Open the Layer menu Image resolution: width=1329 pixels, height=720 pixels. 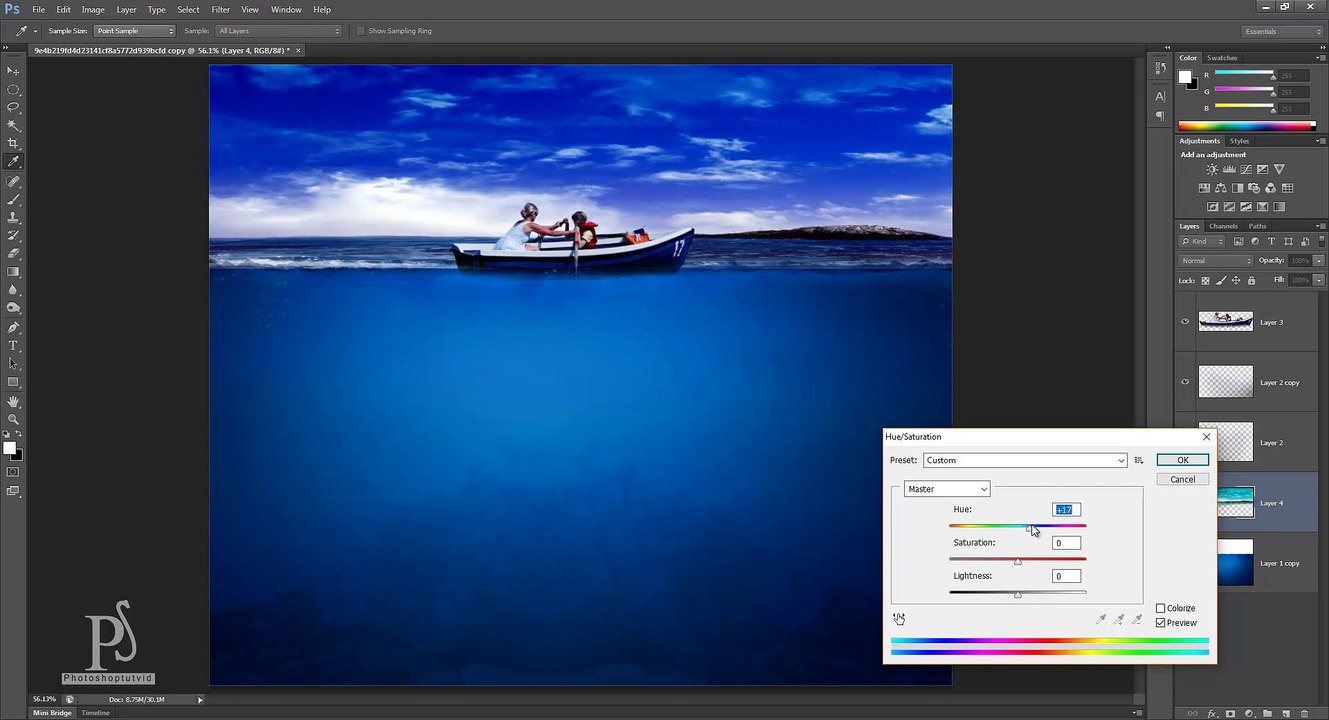[126, 9]
